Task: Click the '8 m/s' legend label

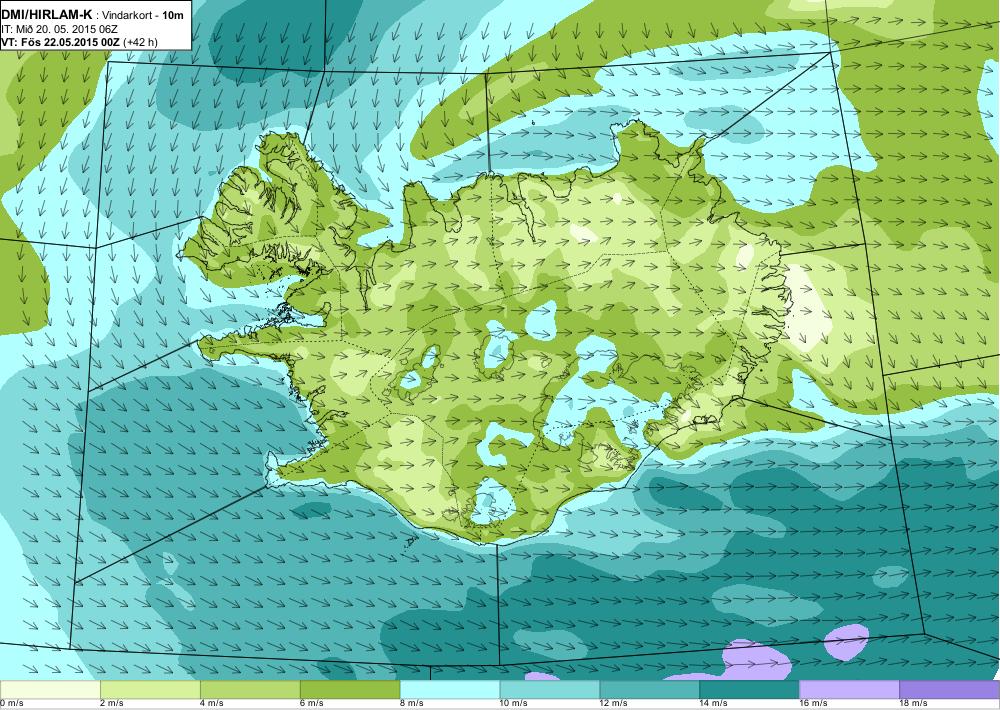Action: [412, 704]
